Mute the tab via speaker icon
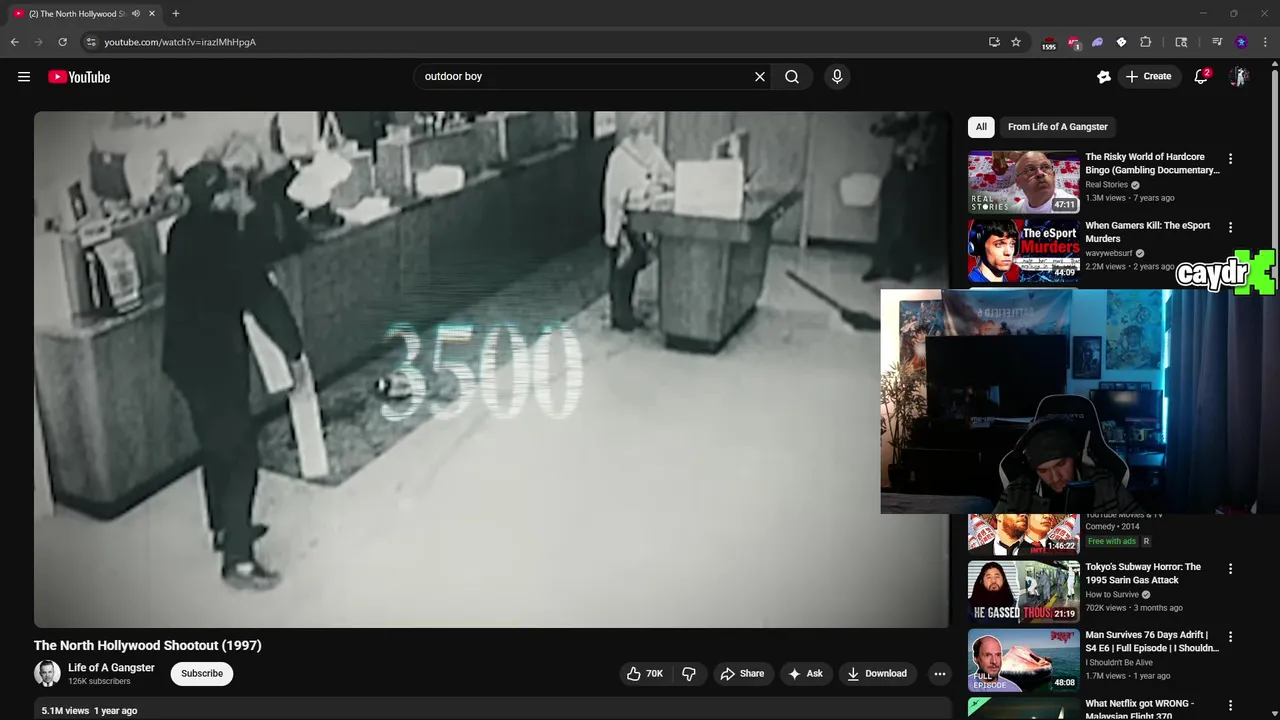Image resolution: width=1280 pixels, height=720 pixels. point(136,14)
